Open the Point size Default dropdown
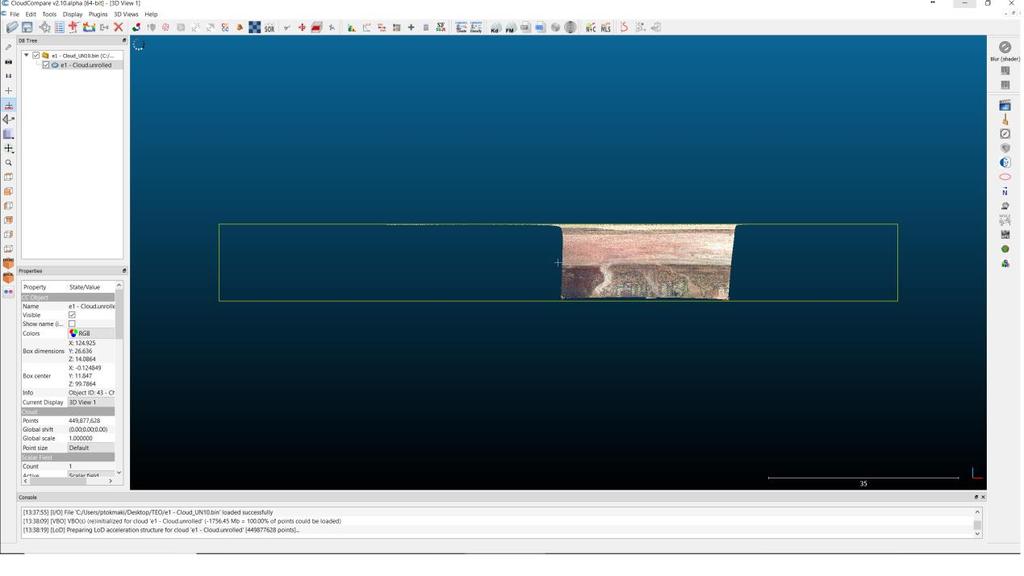This screenshot has width=1024, height=576. pos(91,448)
